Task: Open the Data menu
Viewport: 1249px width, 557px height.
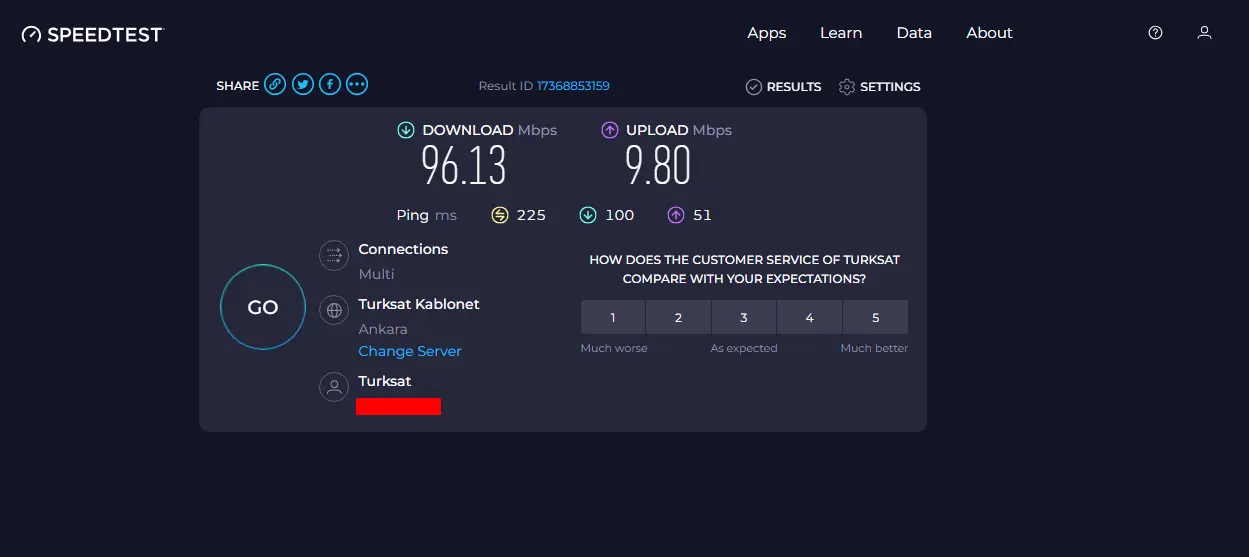Action: [914, 33]
